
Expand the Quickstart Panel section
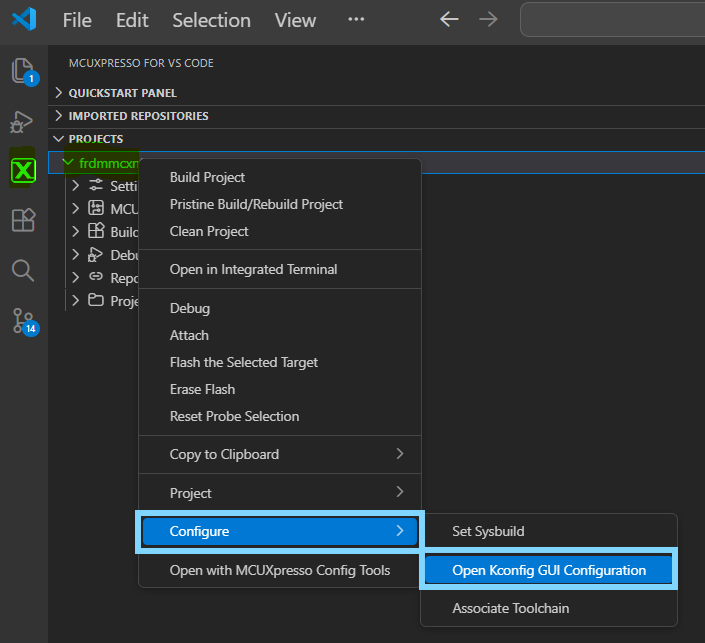tap(122, 93)
